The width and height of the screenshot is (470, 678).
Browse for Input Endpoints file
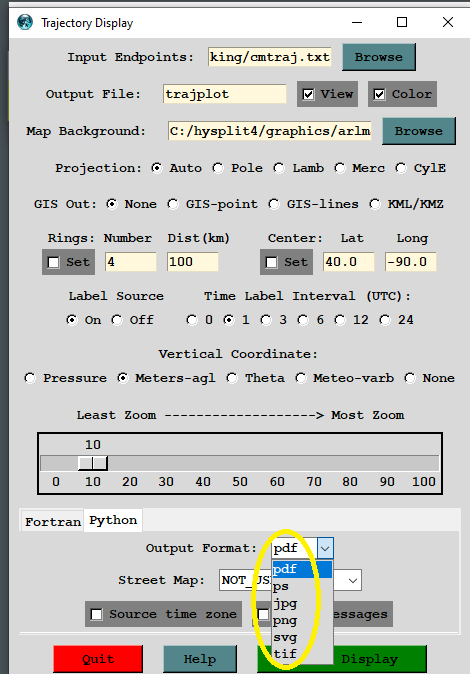tap(379, 57)
